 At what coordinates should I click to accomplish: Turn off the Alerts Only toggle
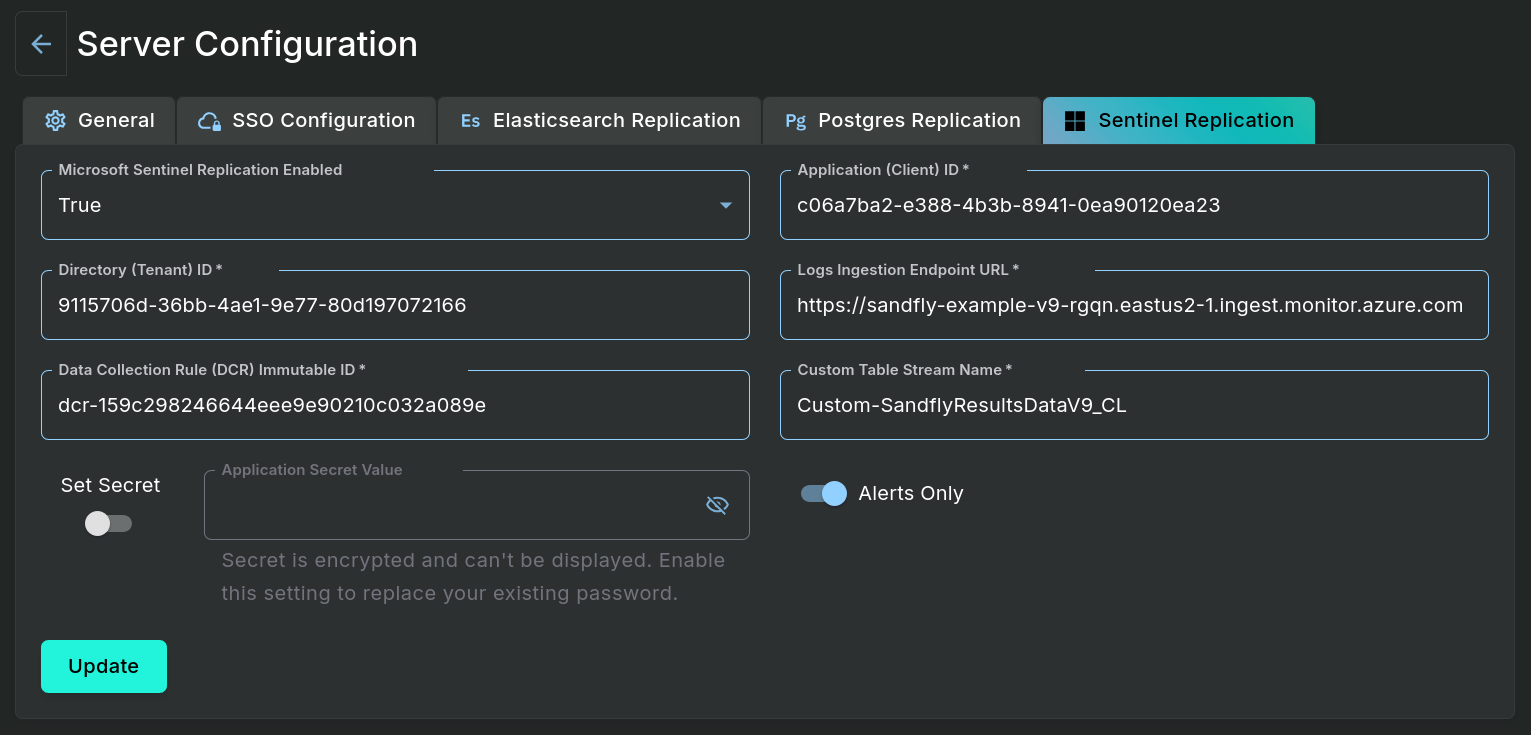pyautogui.click(x=824, y=494)
